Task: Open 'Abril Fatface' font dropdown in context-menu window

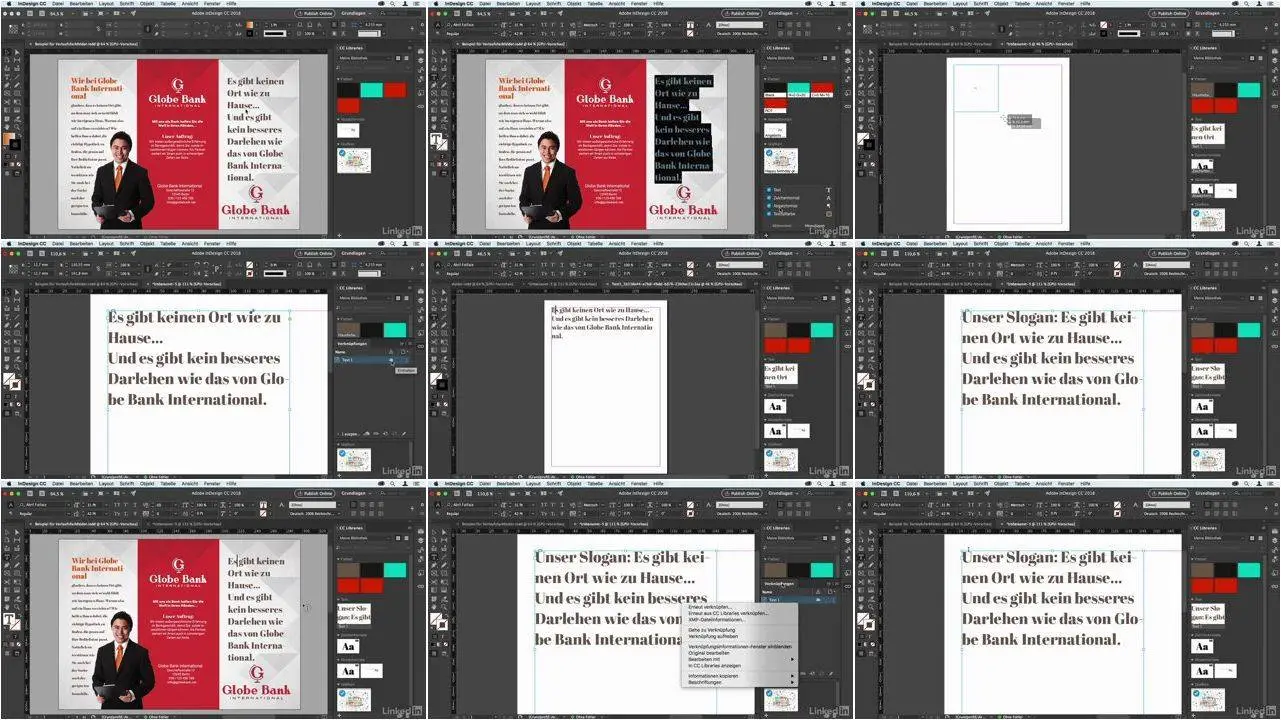Action: pyautogui.click(x=472, y=505)
